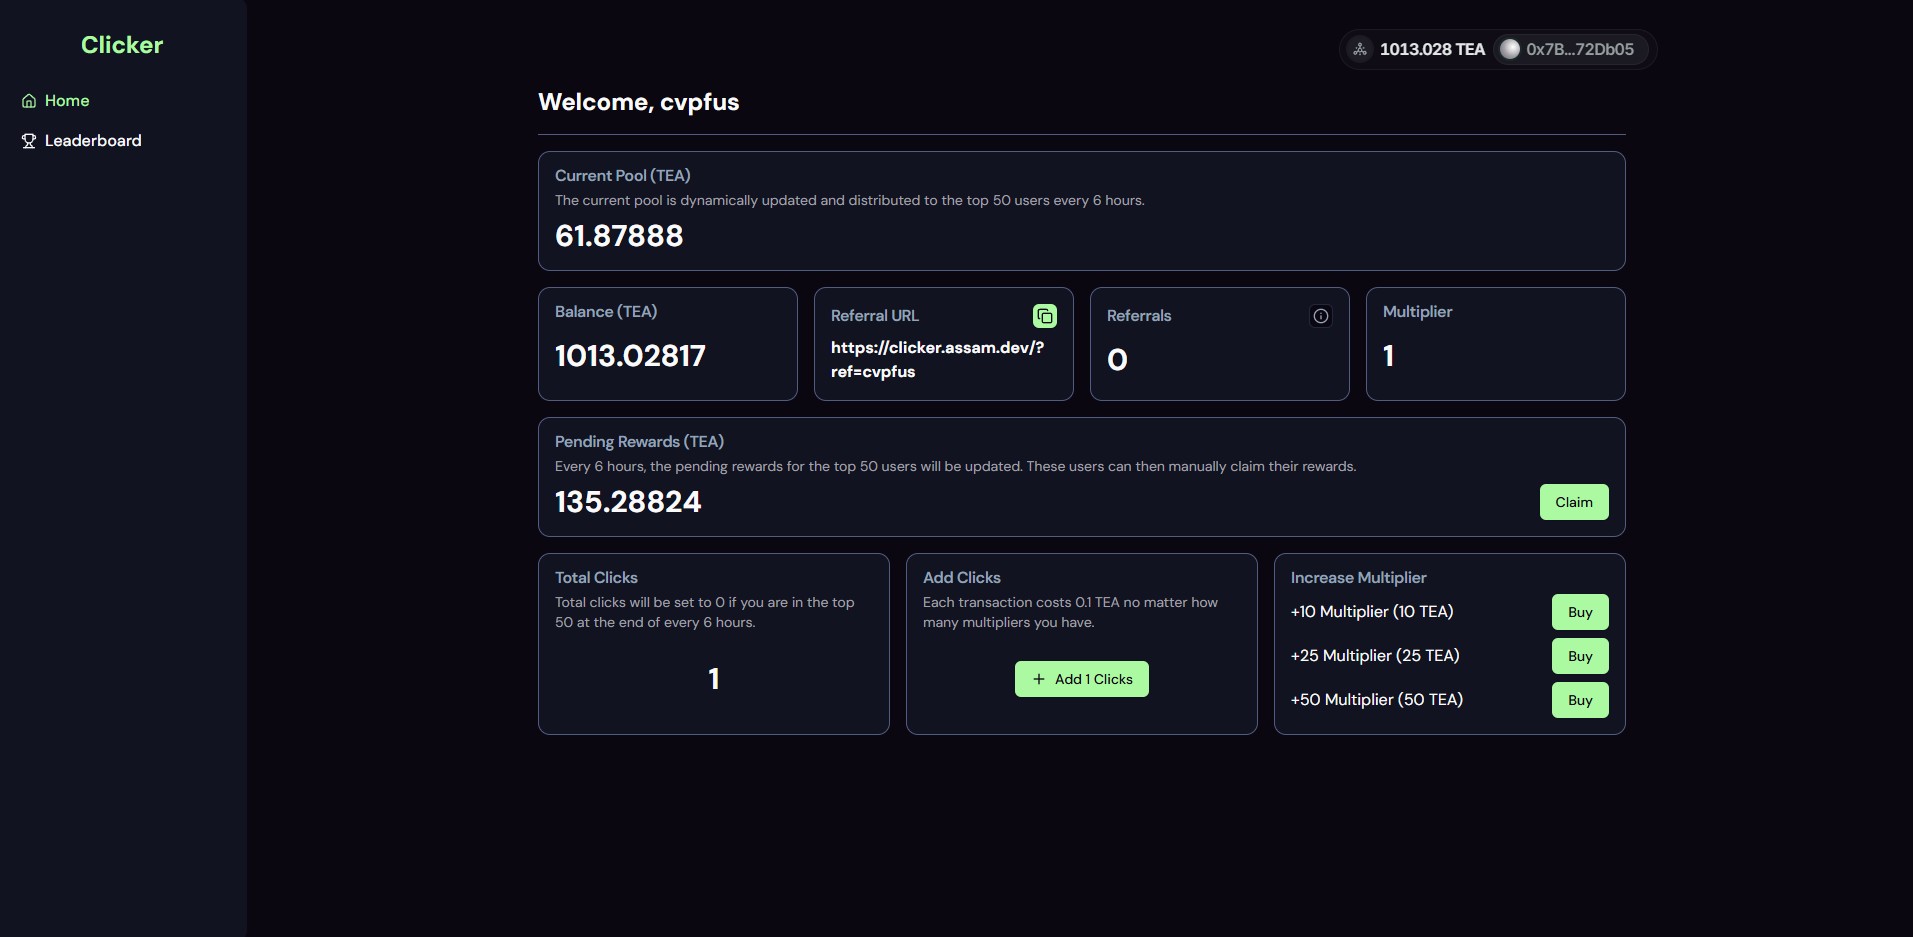Click the plus icon on Add Clicks button

point(1038,679)
